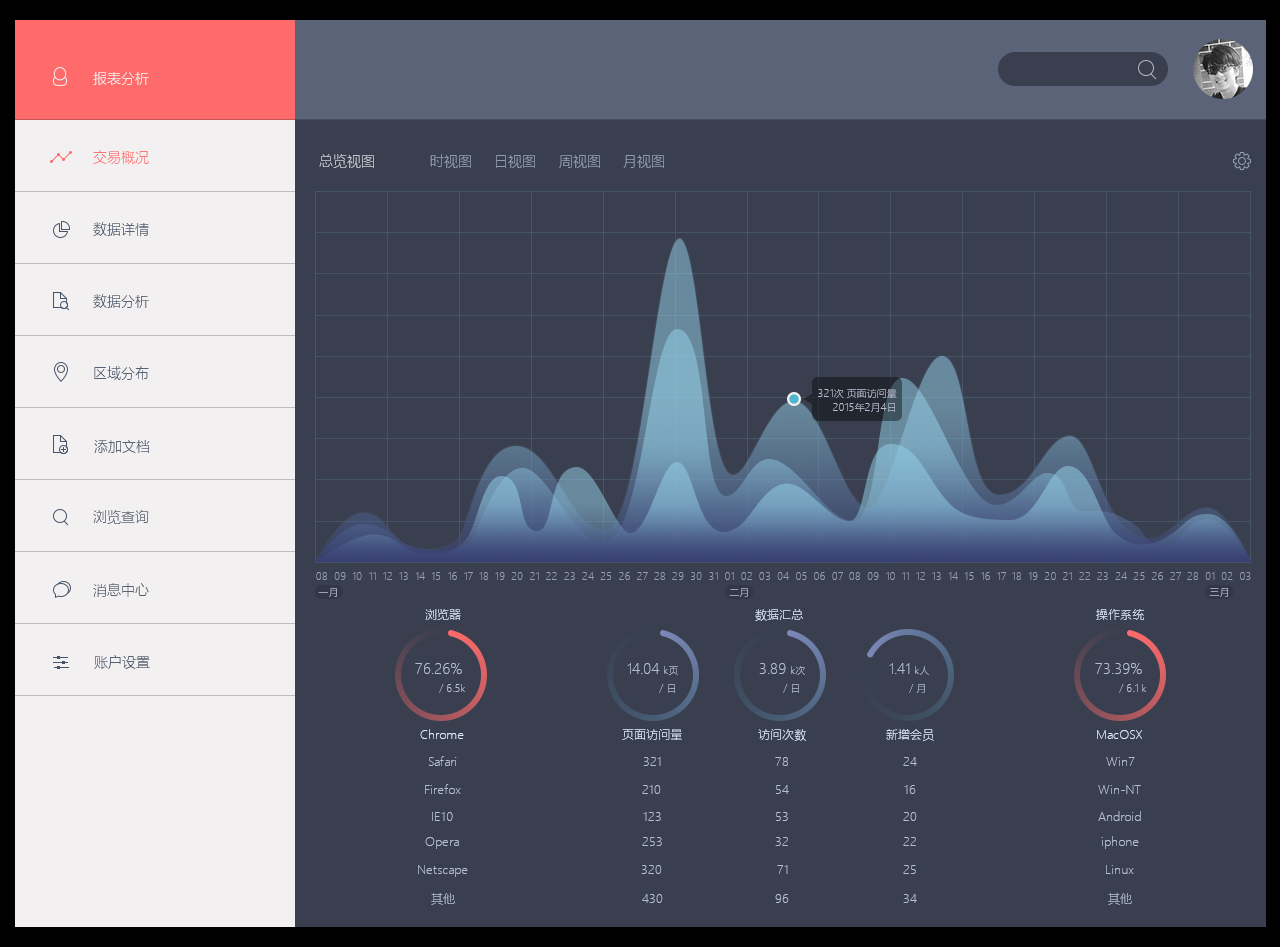Screen dimensions: 1280x947
Task: Open the user avatar profile picture
Action: pos(1223,69)
